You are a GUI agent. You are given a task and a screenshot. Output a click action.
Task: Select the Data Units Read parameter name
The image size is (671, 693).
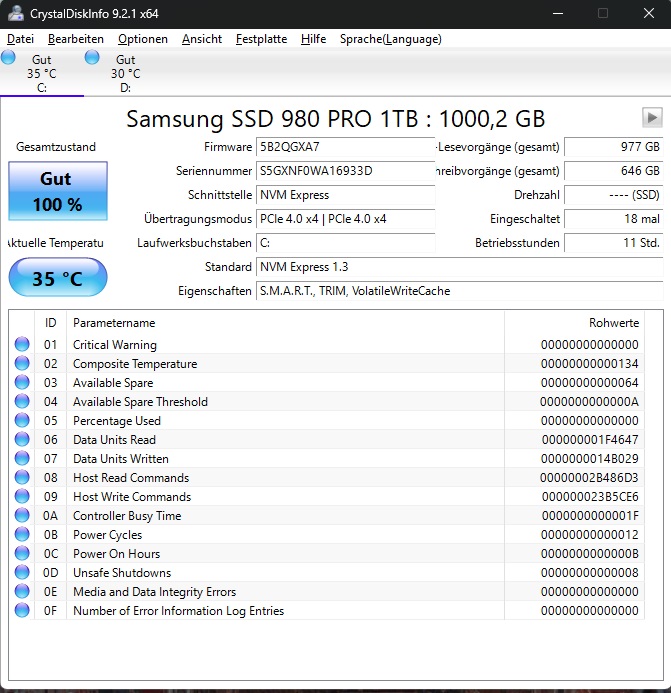pyautogui.click(x=114, y=440)
